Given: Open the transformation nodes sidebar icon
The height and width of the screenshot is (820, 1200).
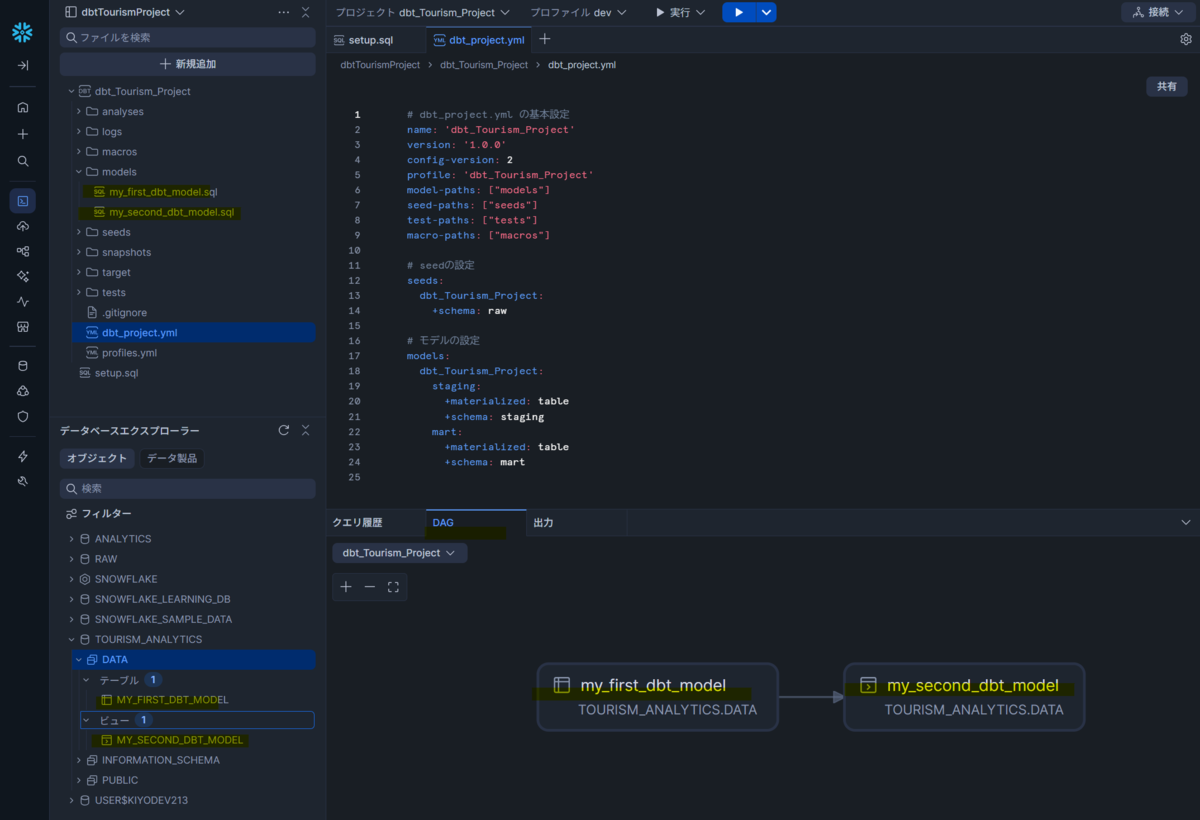Looking at the screenshot, I should 23,251.
